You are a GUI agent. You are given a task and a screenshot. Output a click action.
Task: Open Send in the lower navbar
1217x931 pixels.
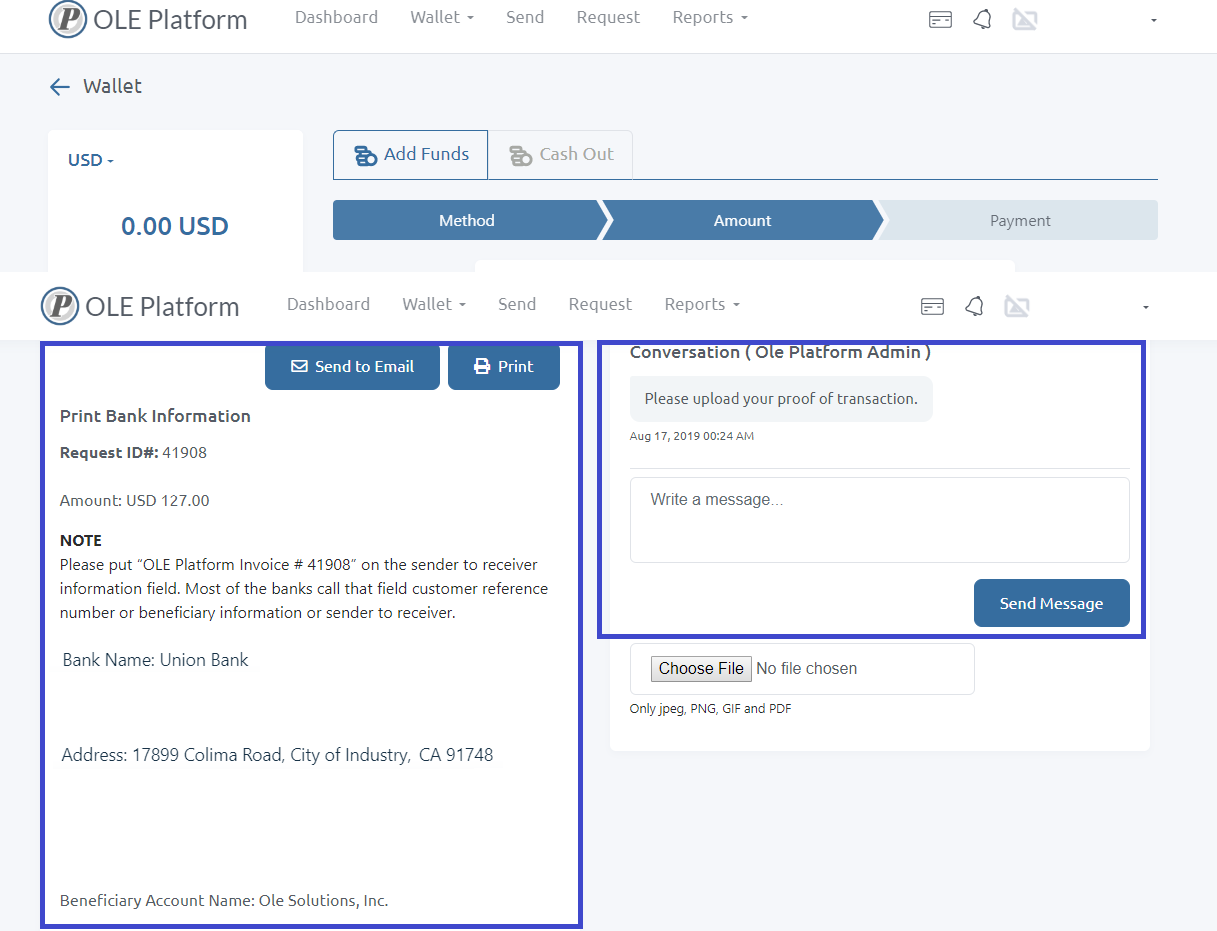click(517, 304)
